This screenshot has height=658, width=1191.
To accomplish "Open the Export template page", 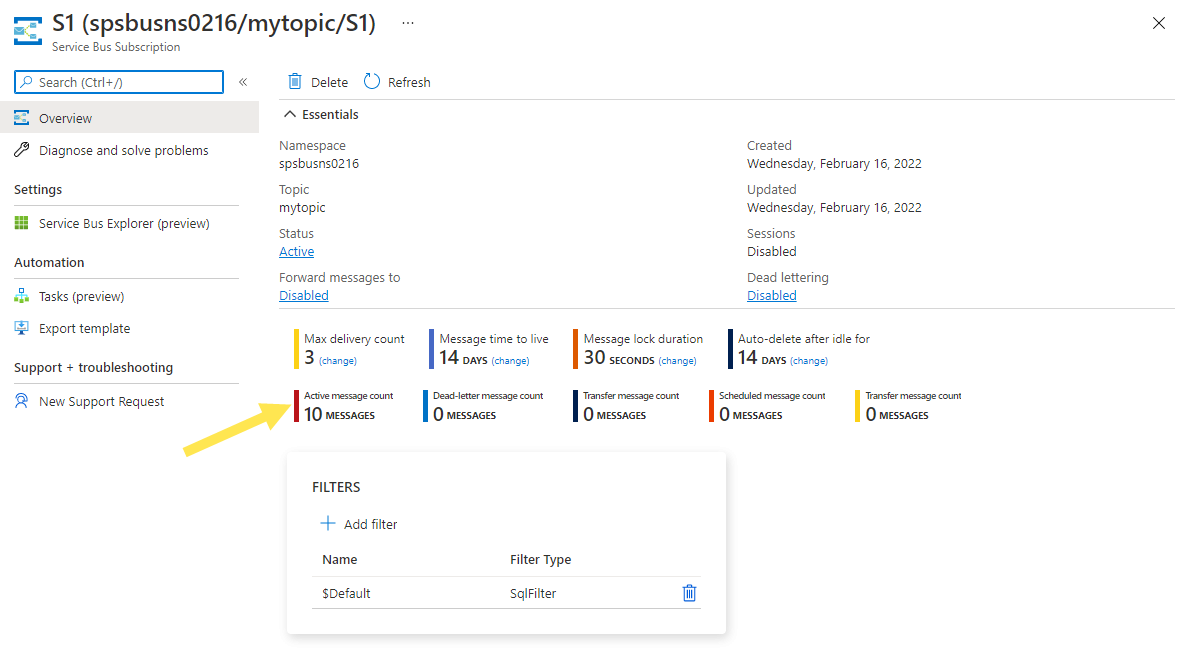I will tap(85, 328).
